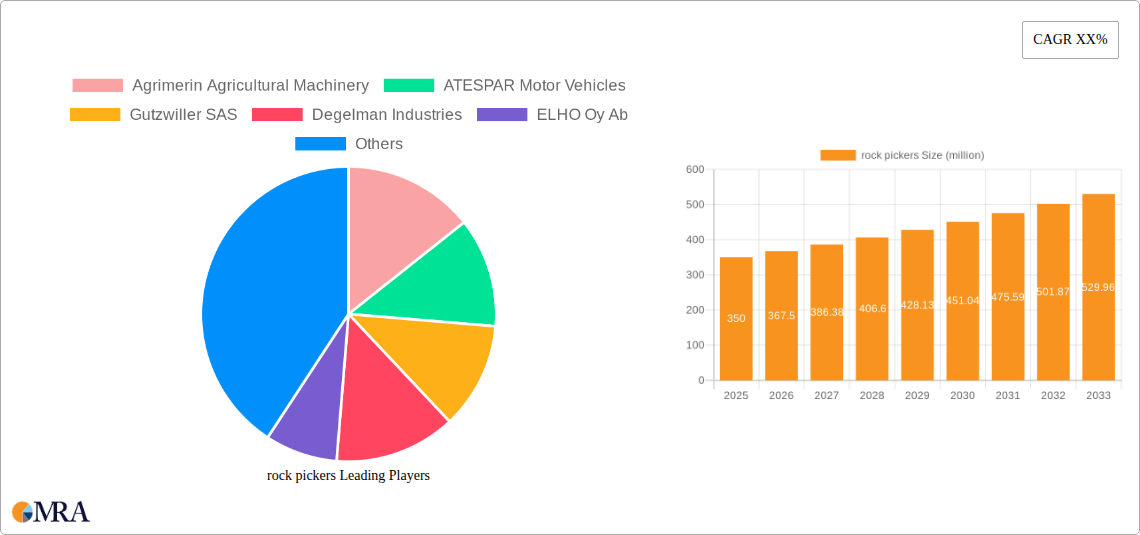Screen dimensions: 1140x535
Task: Click the 2030 bar showing 451.04
Action: [963, 301]
